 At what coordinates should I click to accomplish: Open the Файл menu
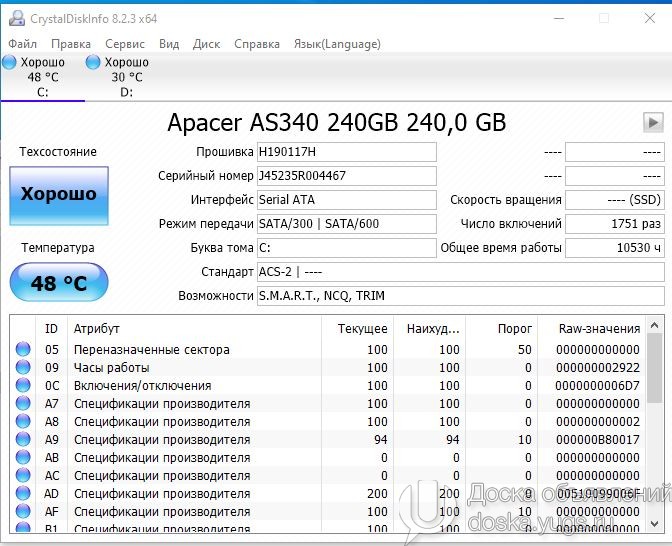click(22, 44)
